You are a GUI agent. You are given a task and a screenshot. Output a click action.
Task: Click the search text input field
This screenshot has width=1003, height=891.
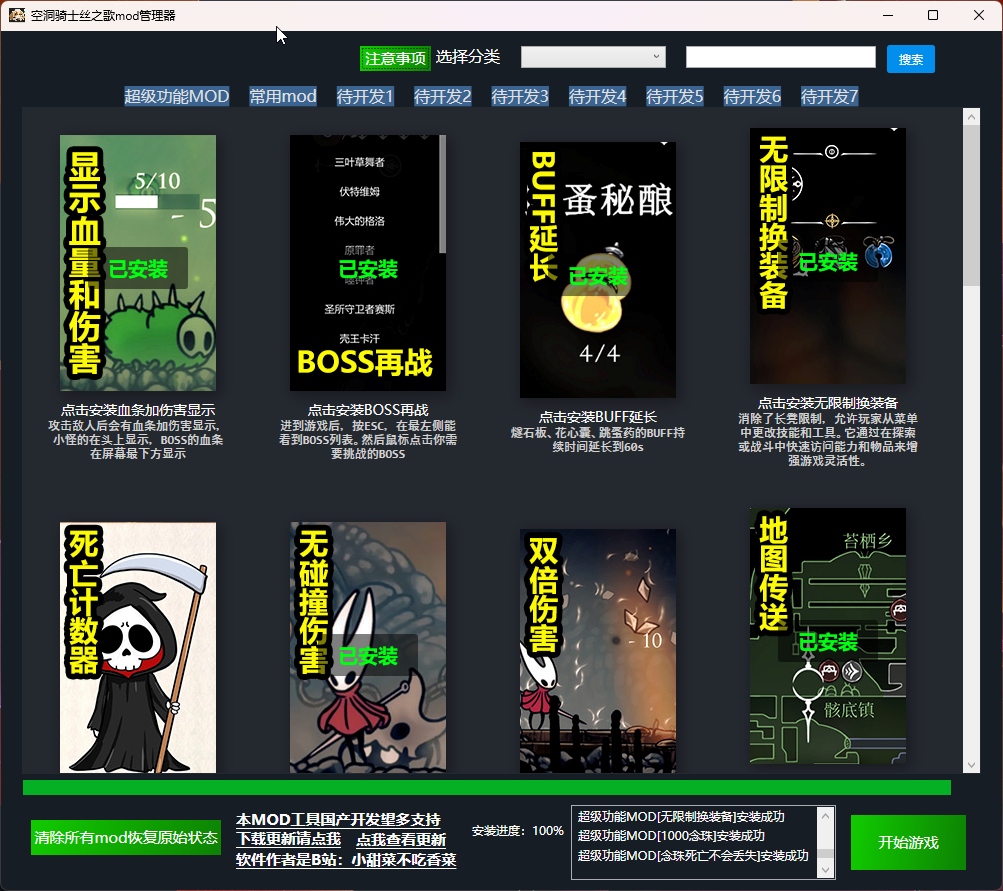[x=780, y=57]
